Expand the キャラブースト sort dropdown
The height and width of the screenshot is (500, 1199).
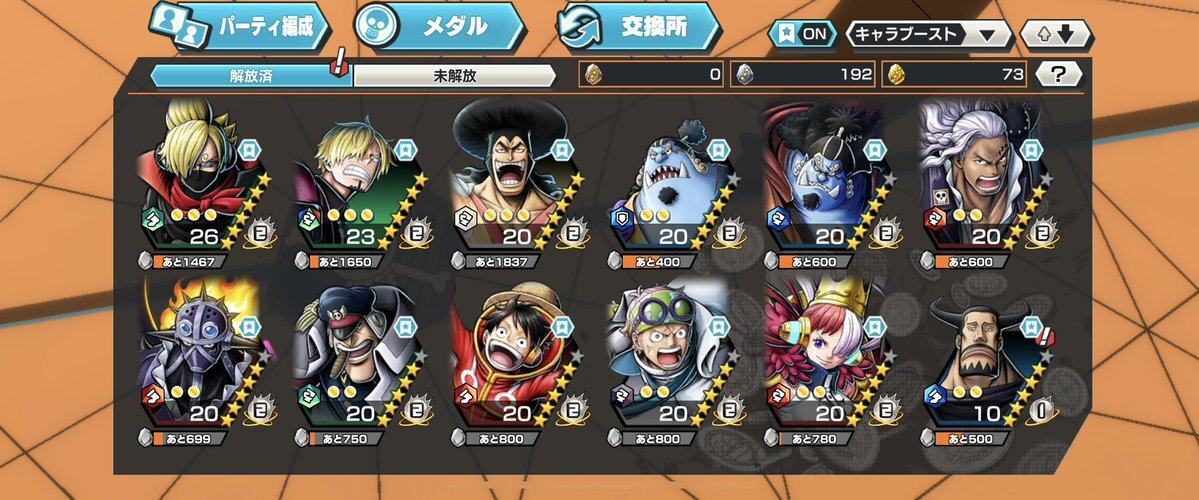click(x=929, y=34)
